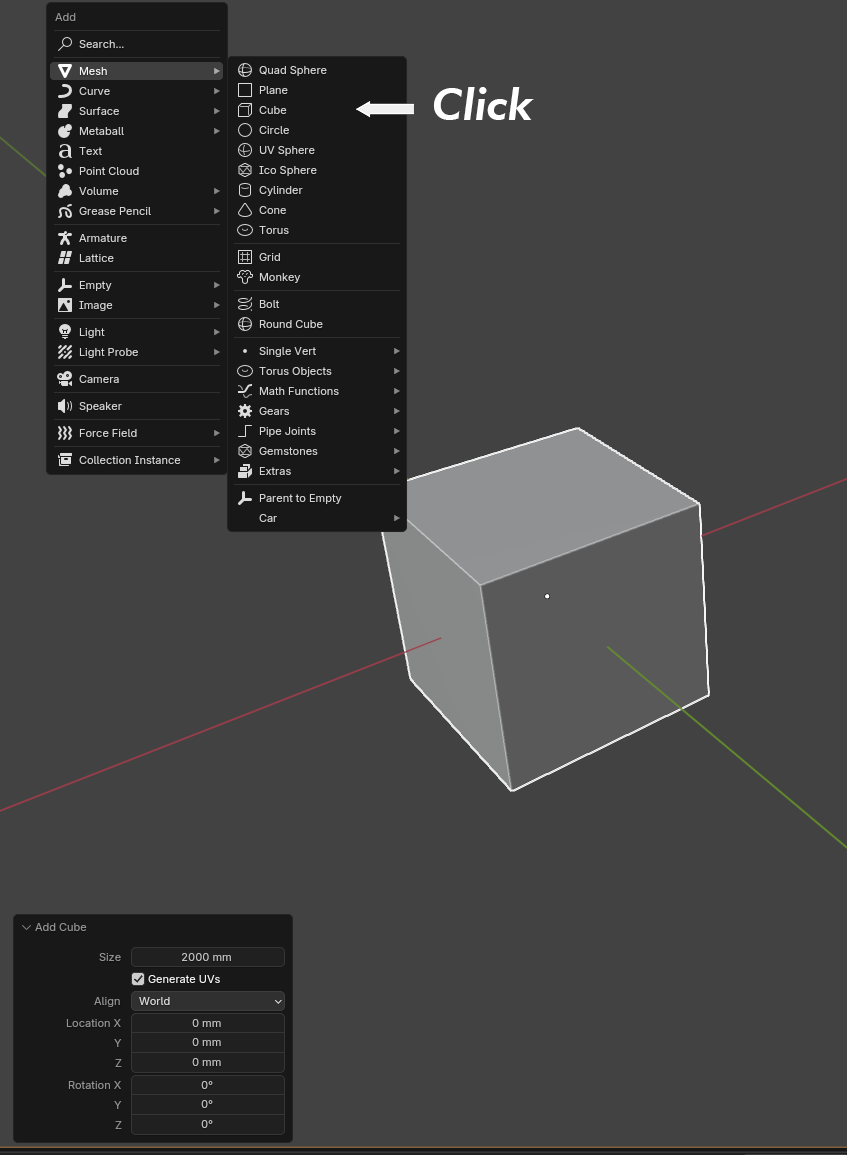Select the Metaball icon
Image resolution: width=847 pixels, height=1155 pixels.
[x=65, y=131]
